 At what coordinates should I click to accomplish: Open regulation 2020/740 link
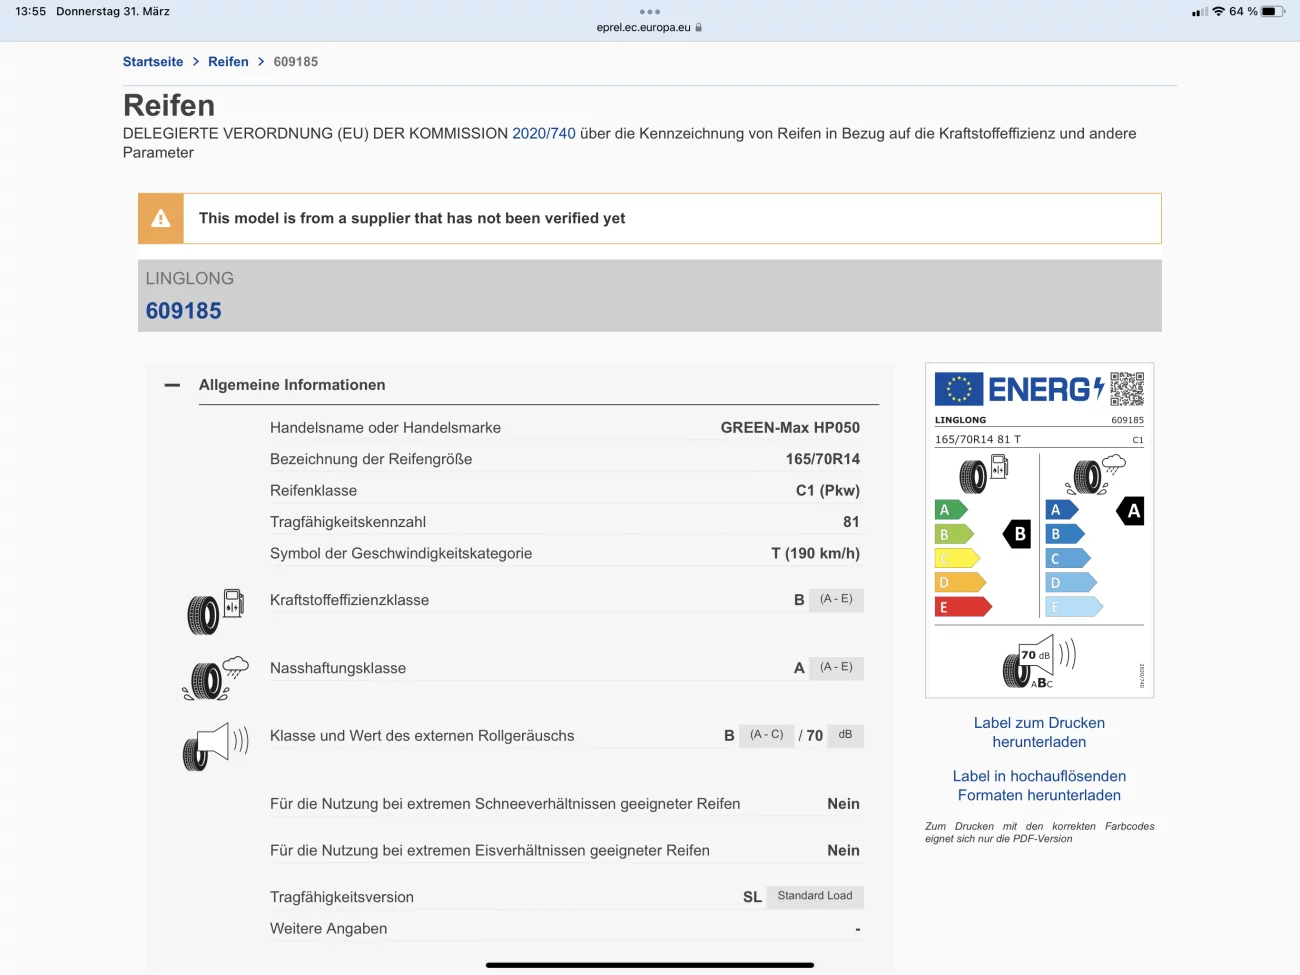click(544, 134)
